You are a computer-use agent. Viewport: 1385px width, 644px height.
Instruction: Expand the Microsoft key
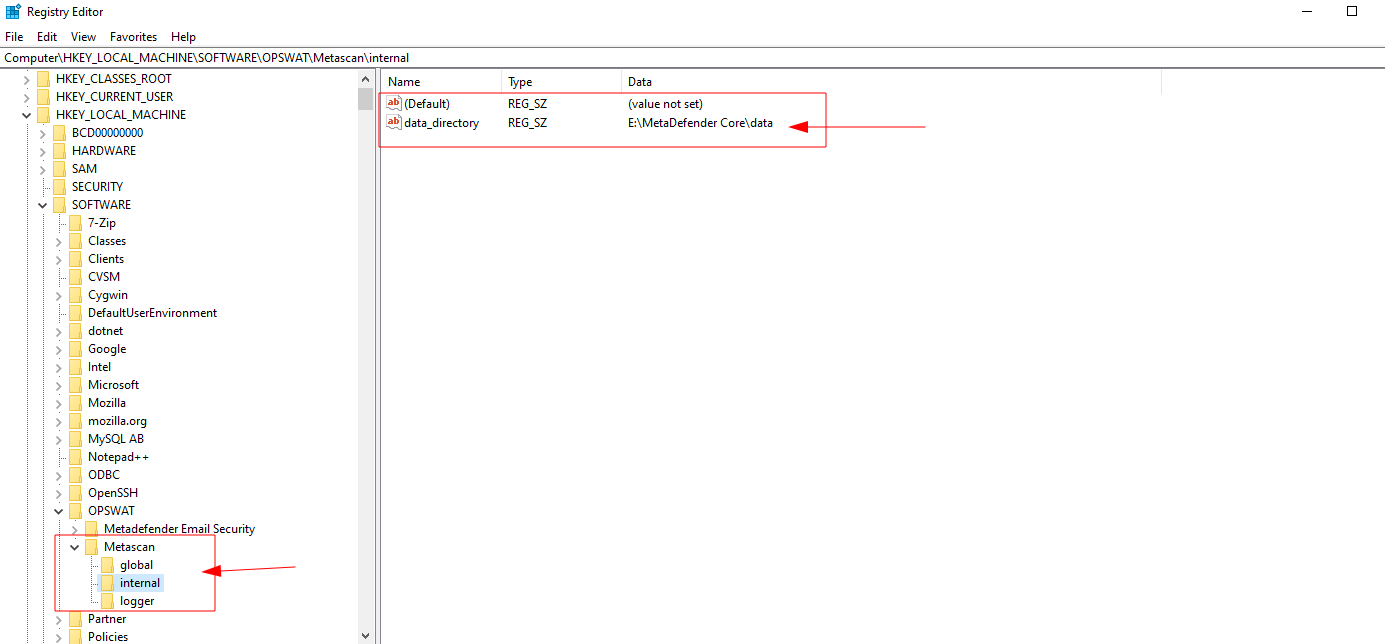(x=59, y=385)
